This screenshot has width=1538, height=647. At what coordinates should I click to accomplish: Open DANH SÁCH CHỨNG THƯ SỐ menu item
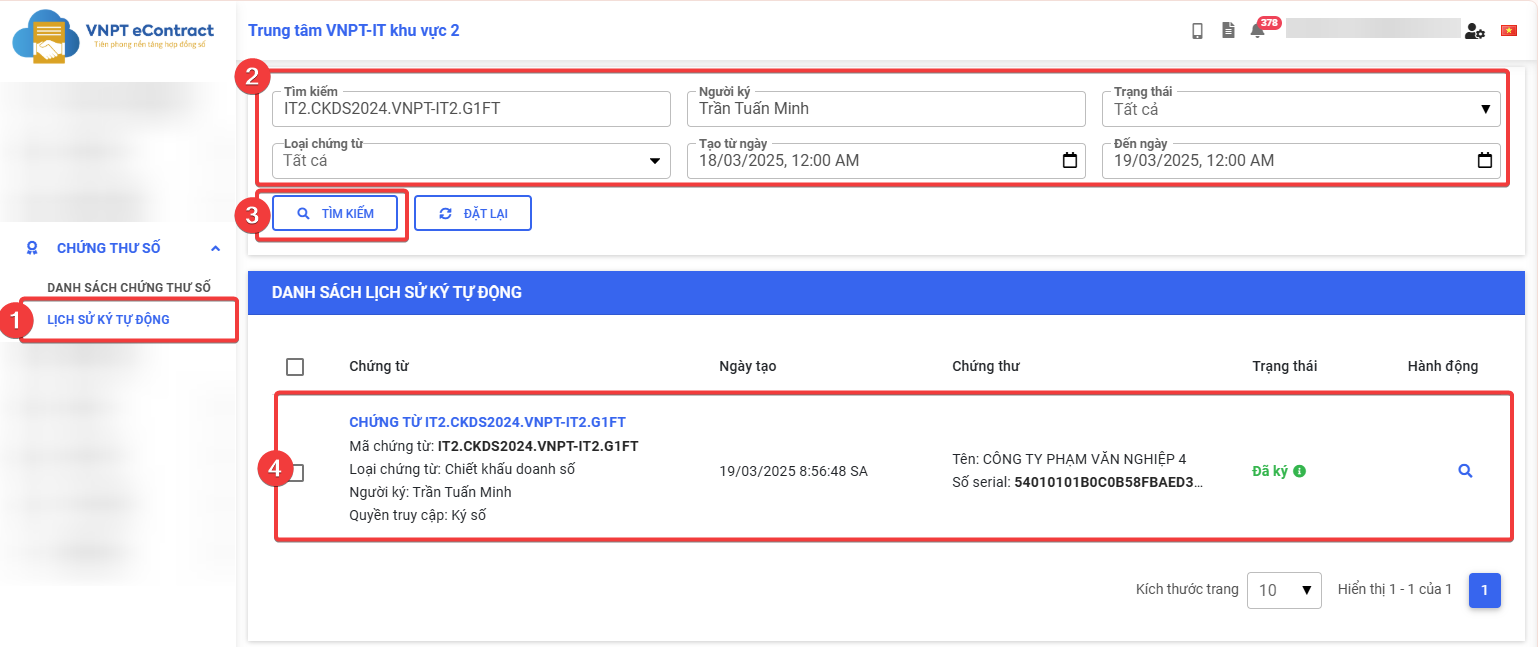[x=129, y=288]
